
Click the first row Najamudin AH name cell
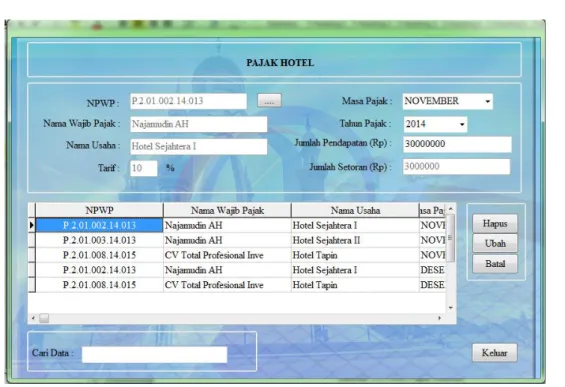coord(227,226)
